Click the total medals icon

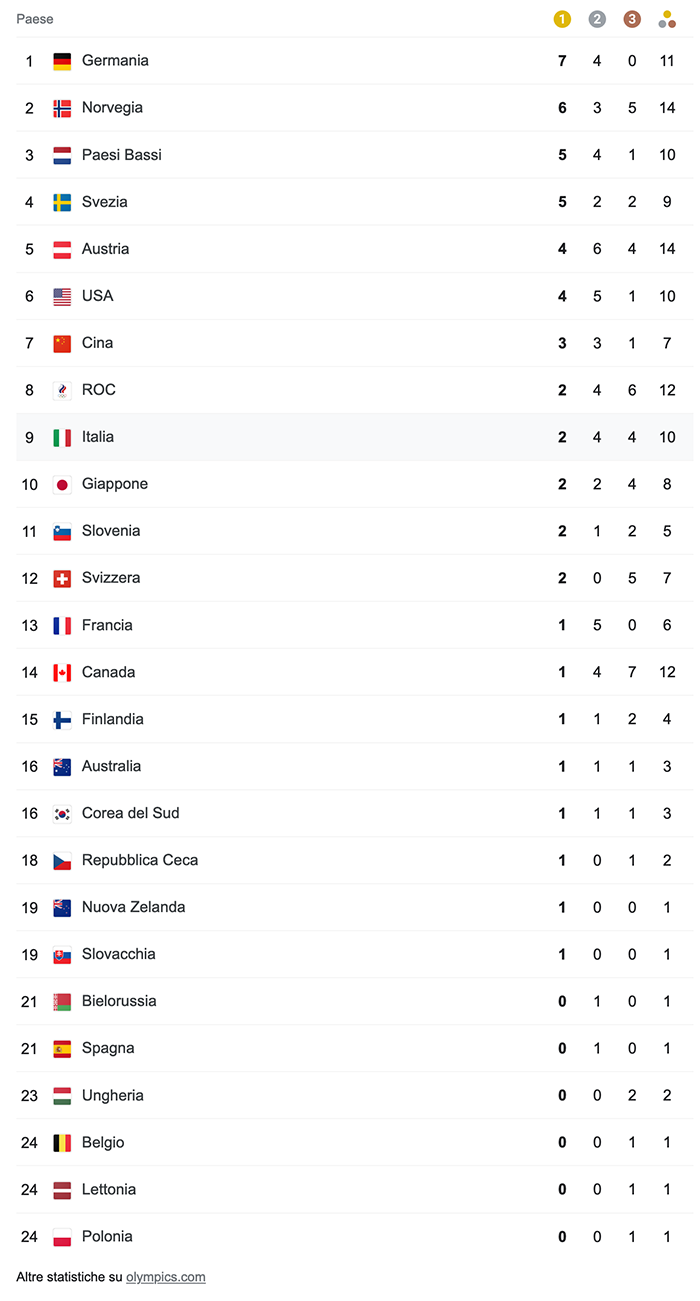667,19
